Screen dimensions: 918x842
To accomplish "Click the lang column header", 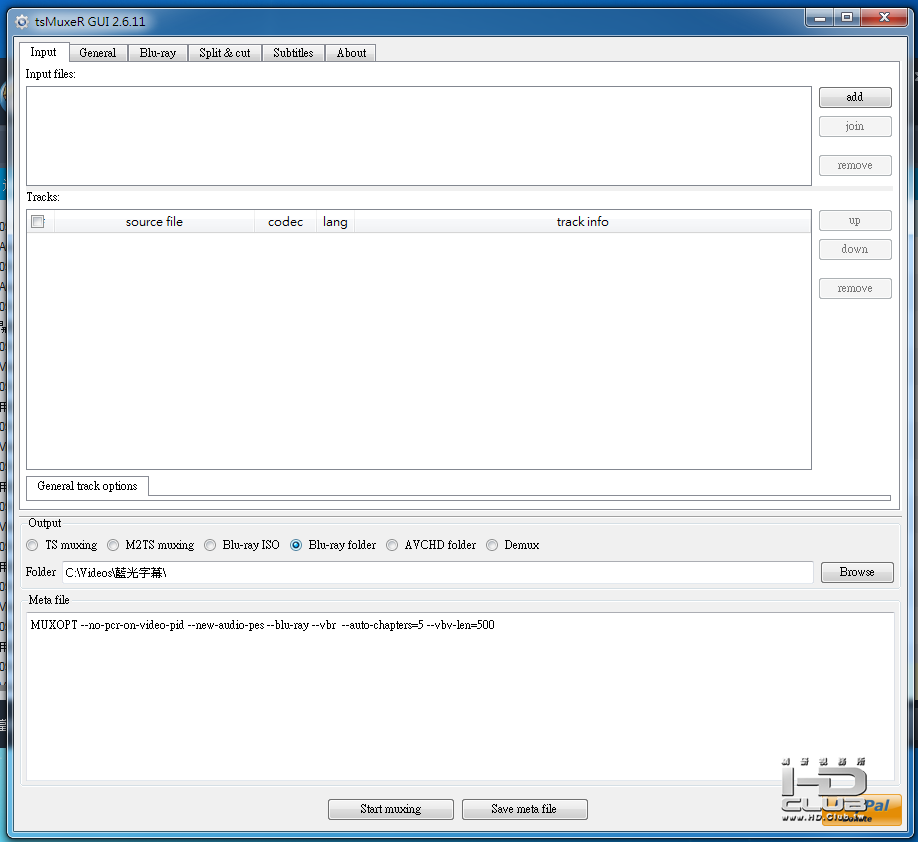I will click(x=335, y=222).
